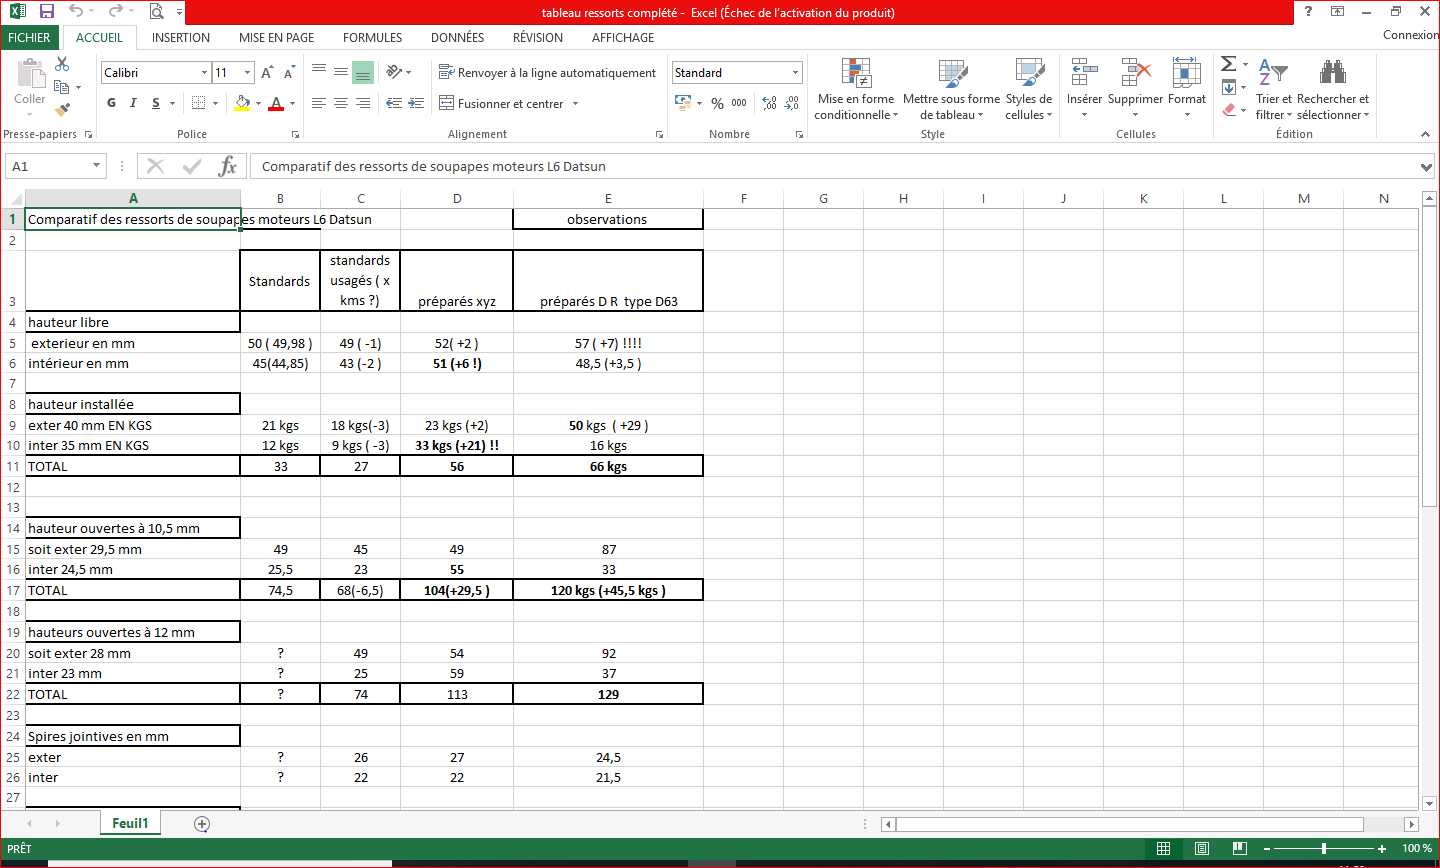Toggle right text alignment
The height and width of the screenshot is (868, 1440).
(363, 103)
